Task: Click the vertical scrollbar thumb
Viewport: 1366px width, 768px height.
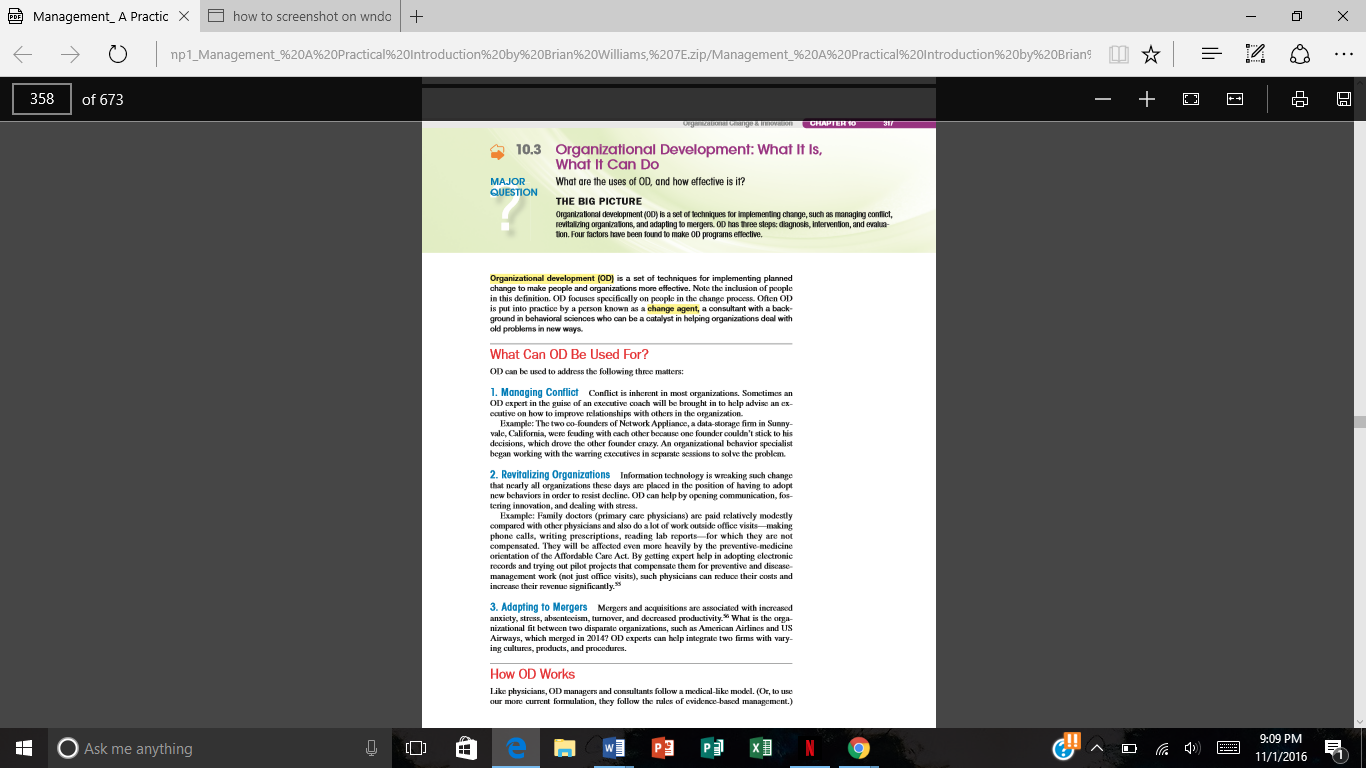Action: [1358, 422]
